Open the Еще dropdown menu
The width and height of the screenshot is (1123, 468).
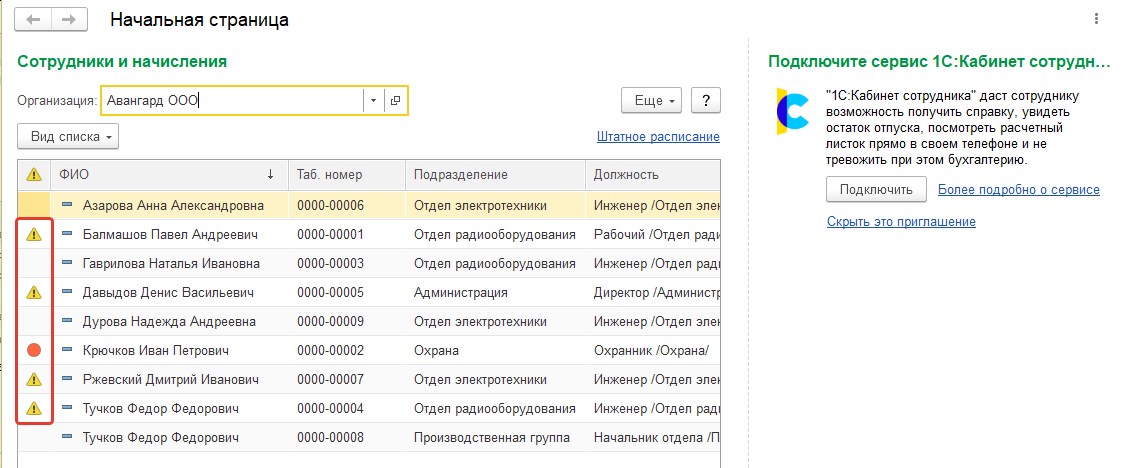tap(651, 101)
